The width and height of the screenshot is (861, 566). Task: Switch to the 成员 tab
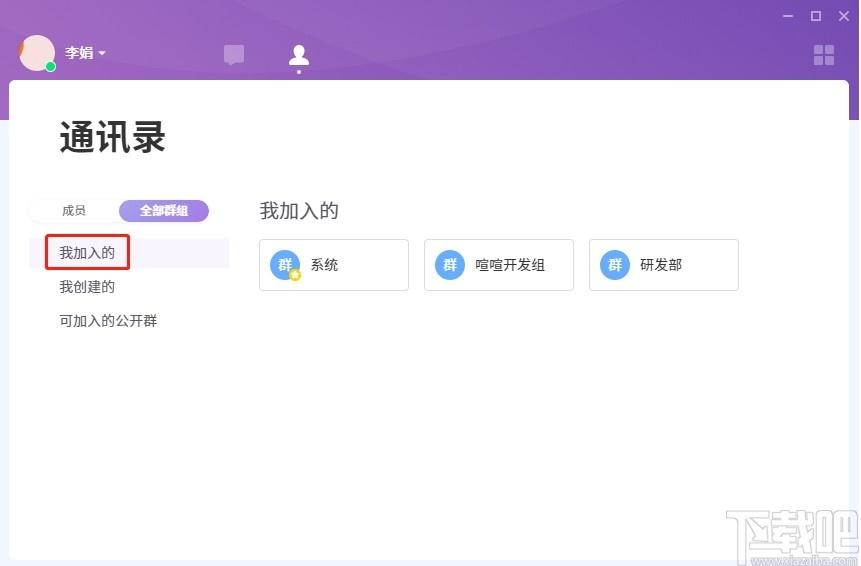click(74, 211)
